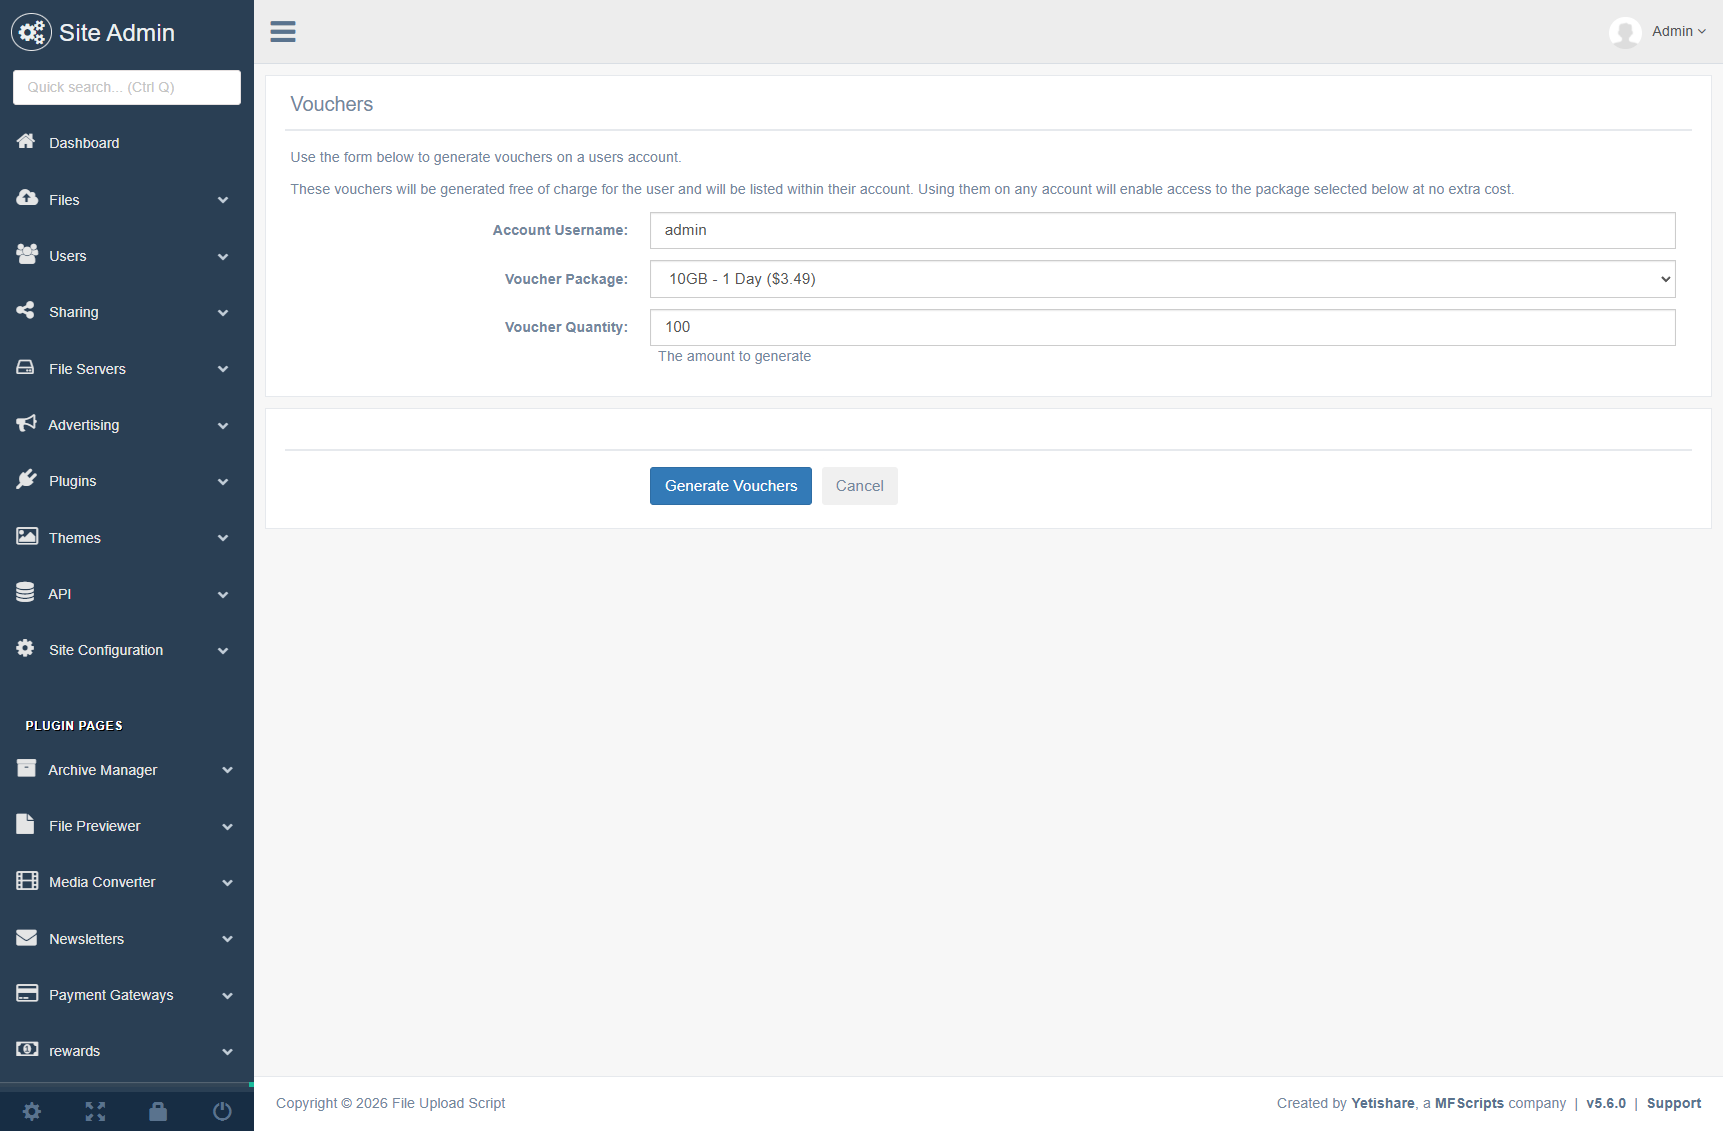
Task: Click the Cancel button
Action: (859, 486)
